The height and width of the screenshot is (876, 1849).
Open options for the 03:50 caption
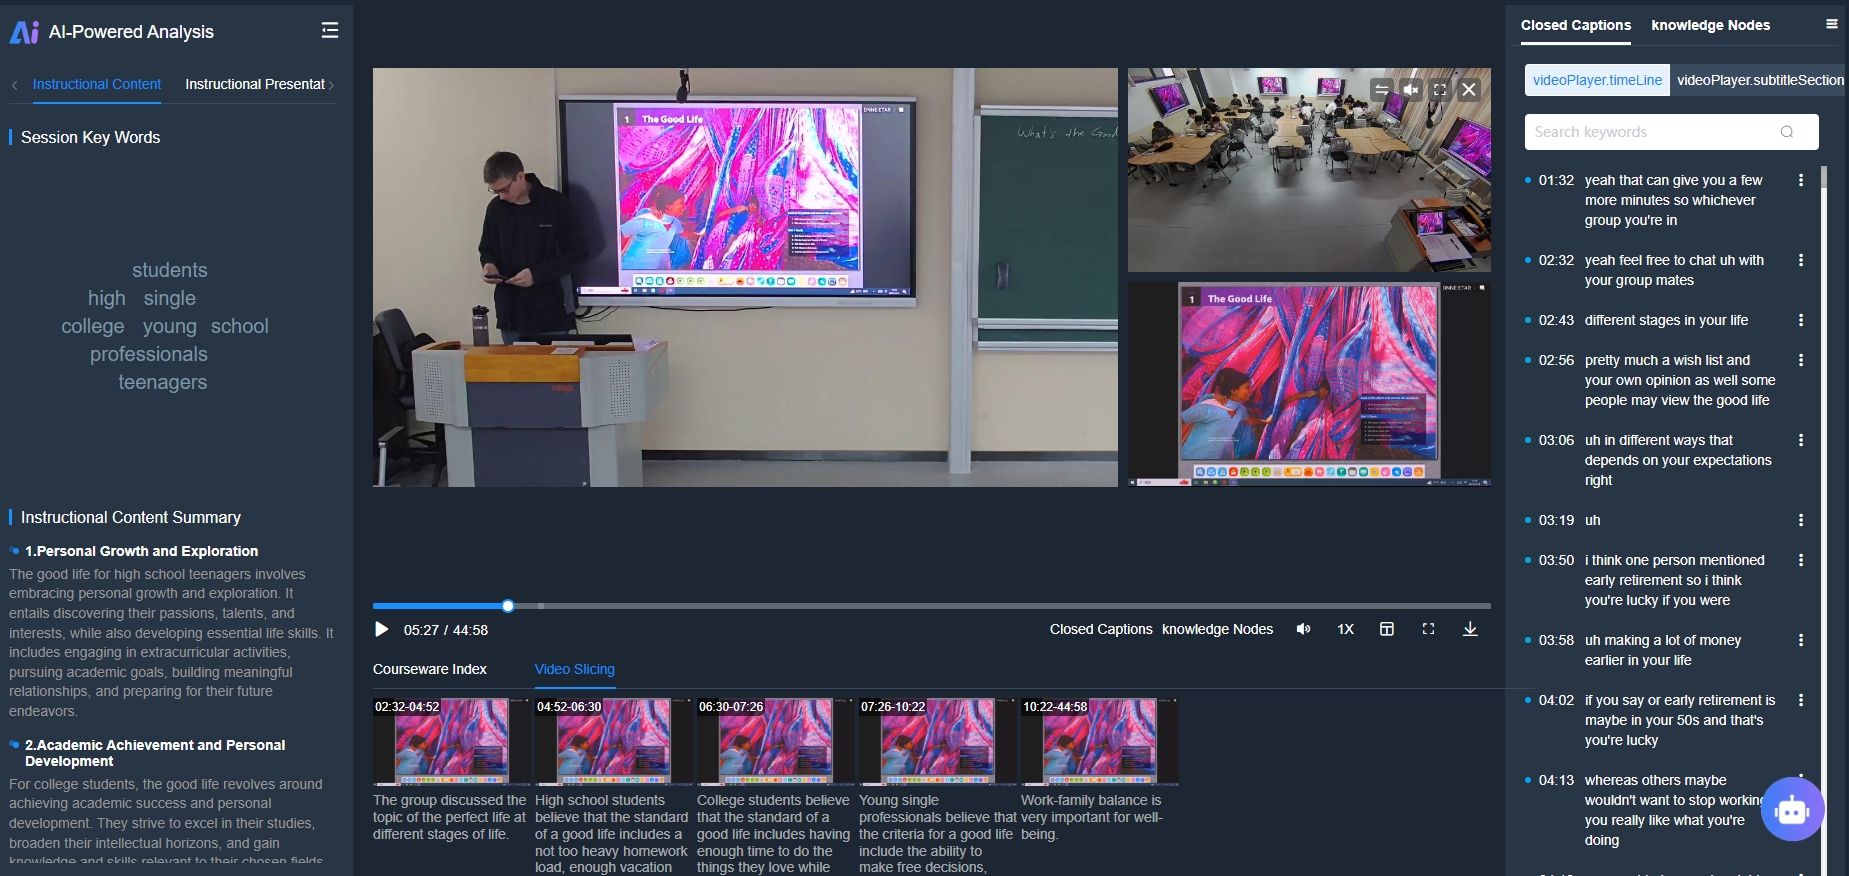[x=1801, y=560]
